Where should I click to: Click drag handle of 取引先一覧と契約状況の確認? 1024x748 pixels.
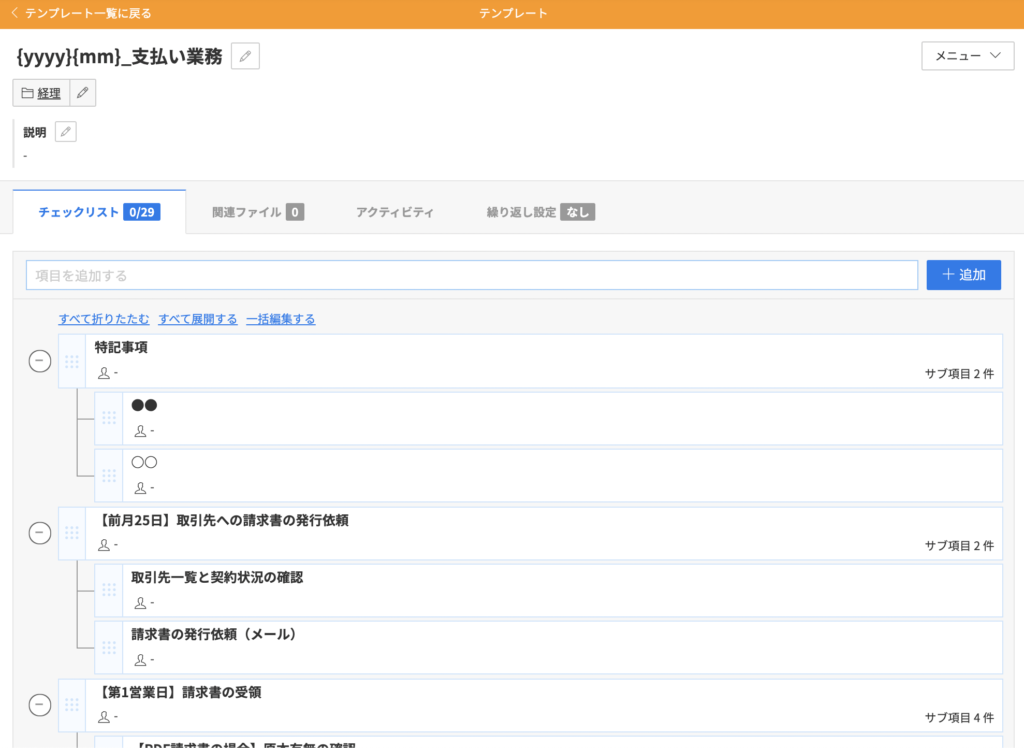coord(109,590)
